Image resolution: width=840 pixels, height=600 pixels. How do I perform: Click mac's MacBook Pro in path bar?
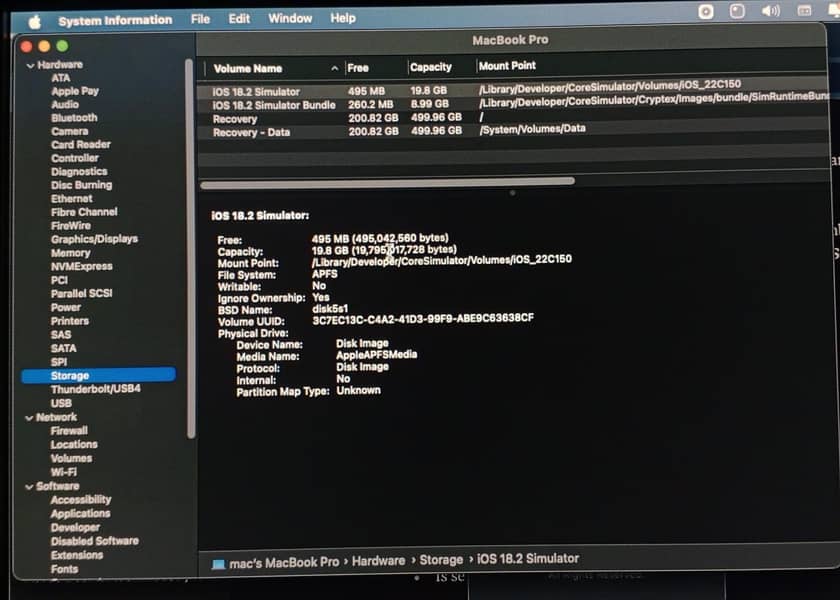click(x=284, y=563)
